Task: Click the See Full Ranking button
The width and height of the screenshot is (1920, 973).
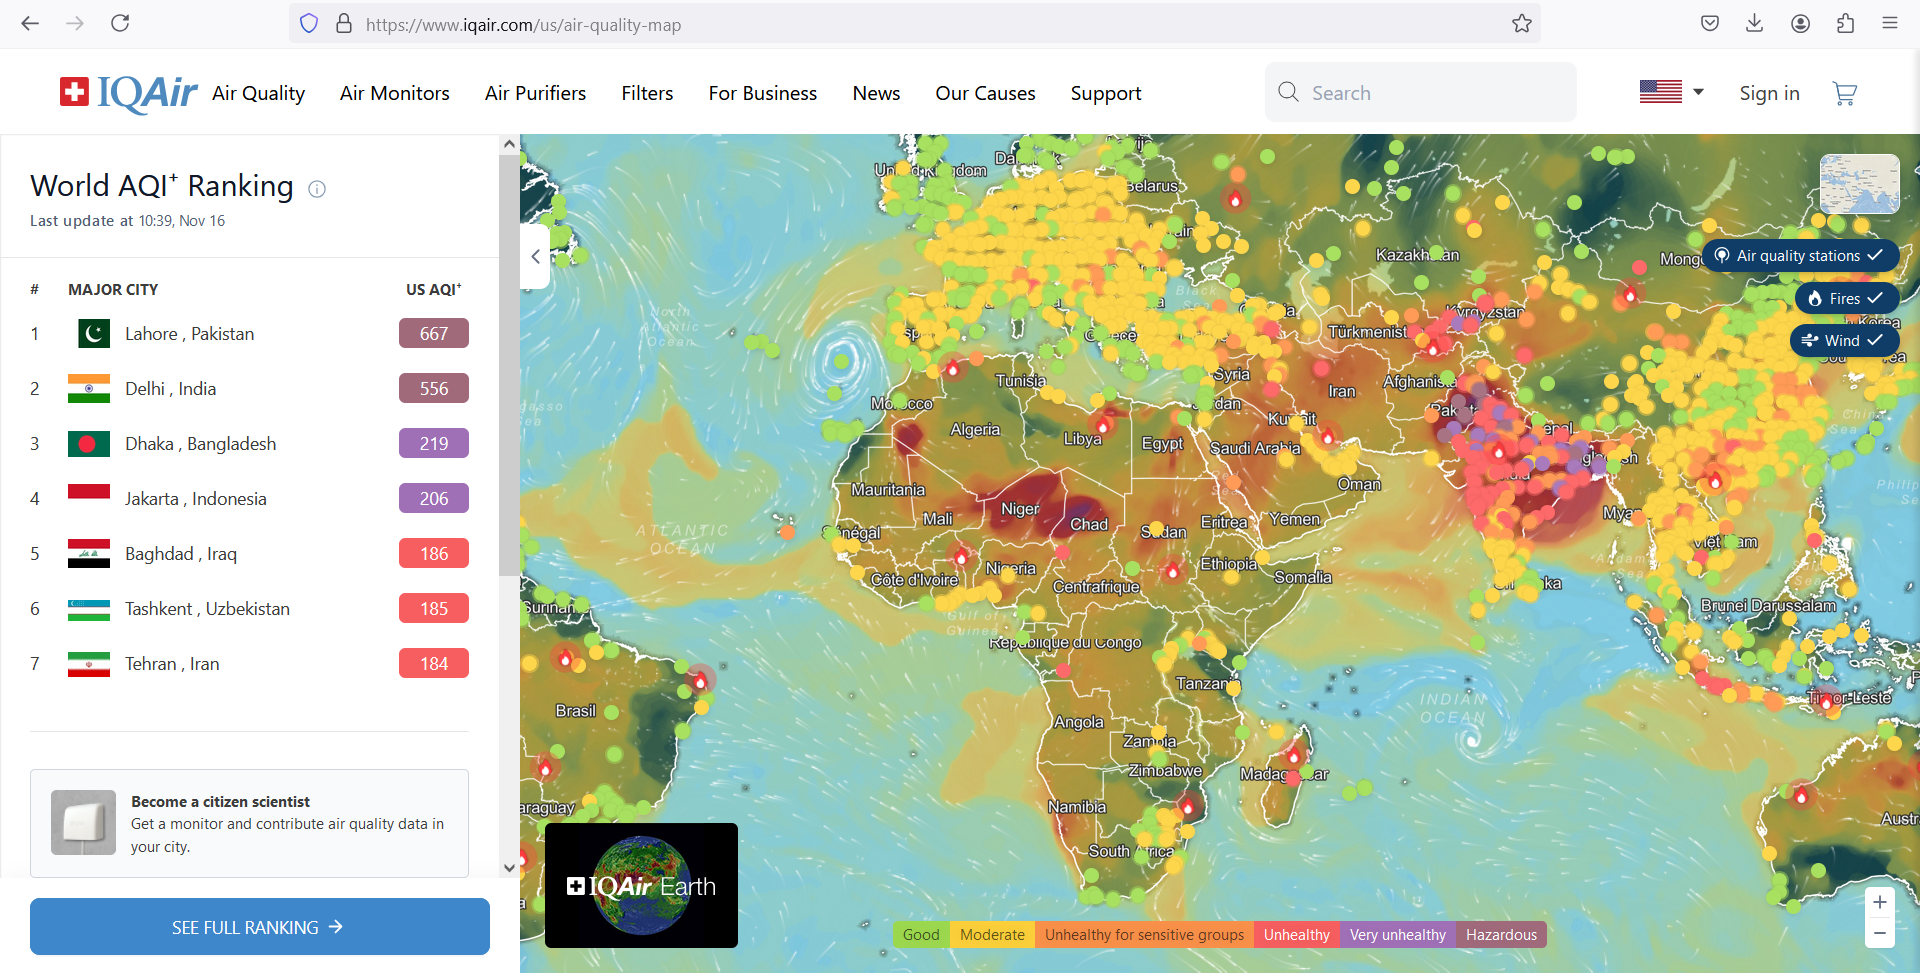Action: (259, 927)
